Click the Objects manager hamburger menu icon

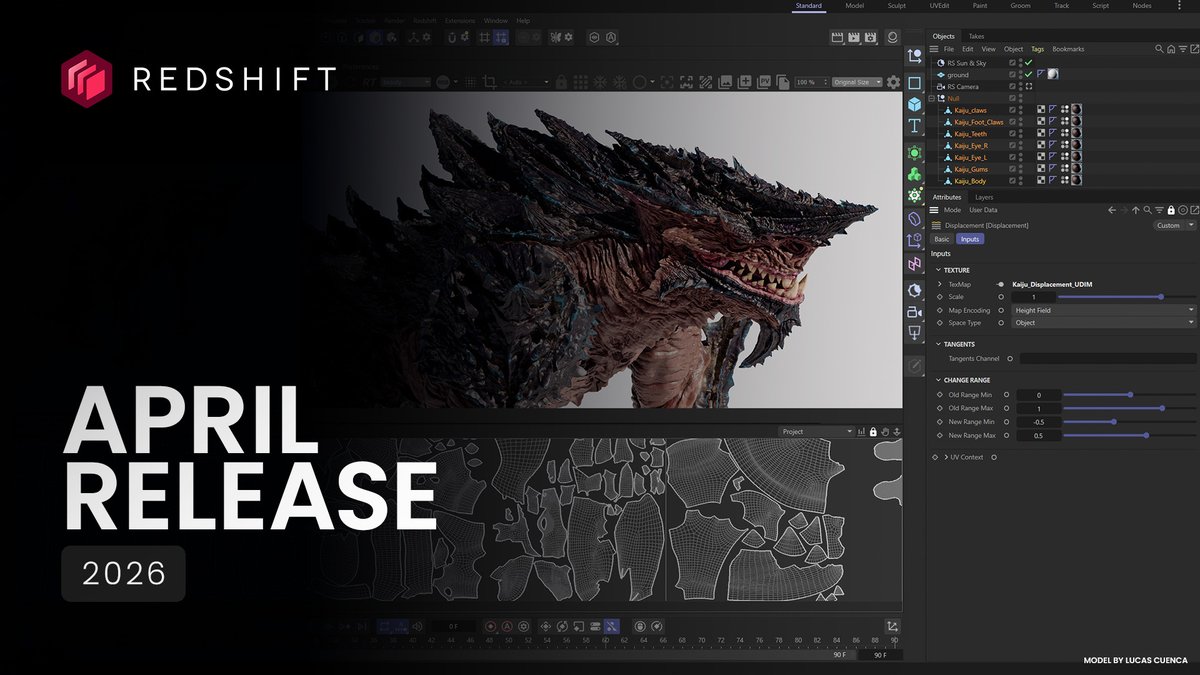tap(936, 49)
